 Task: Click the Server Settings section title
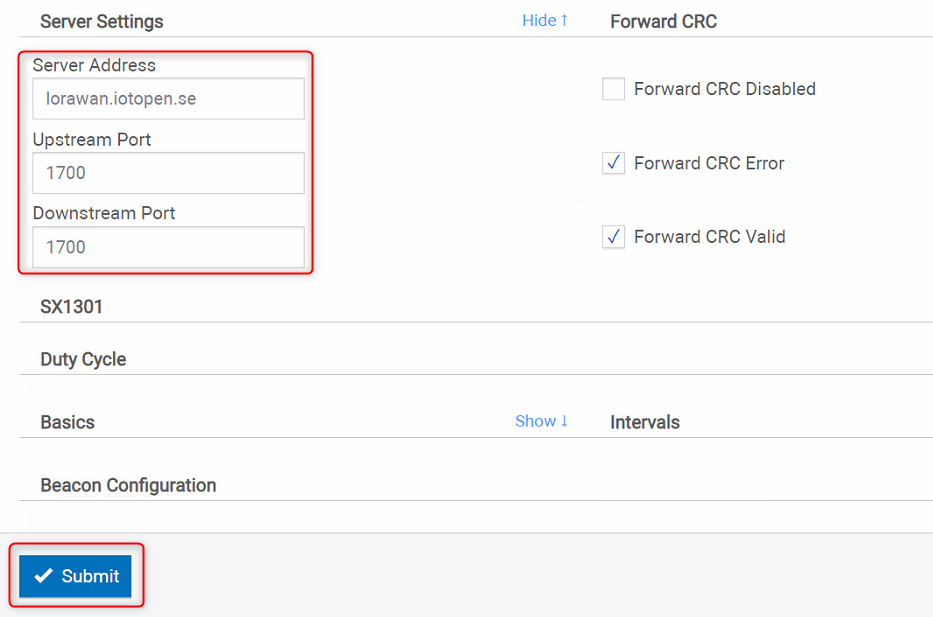click(x=102, y=21)
